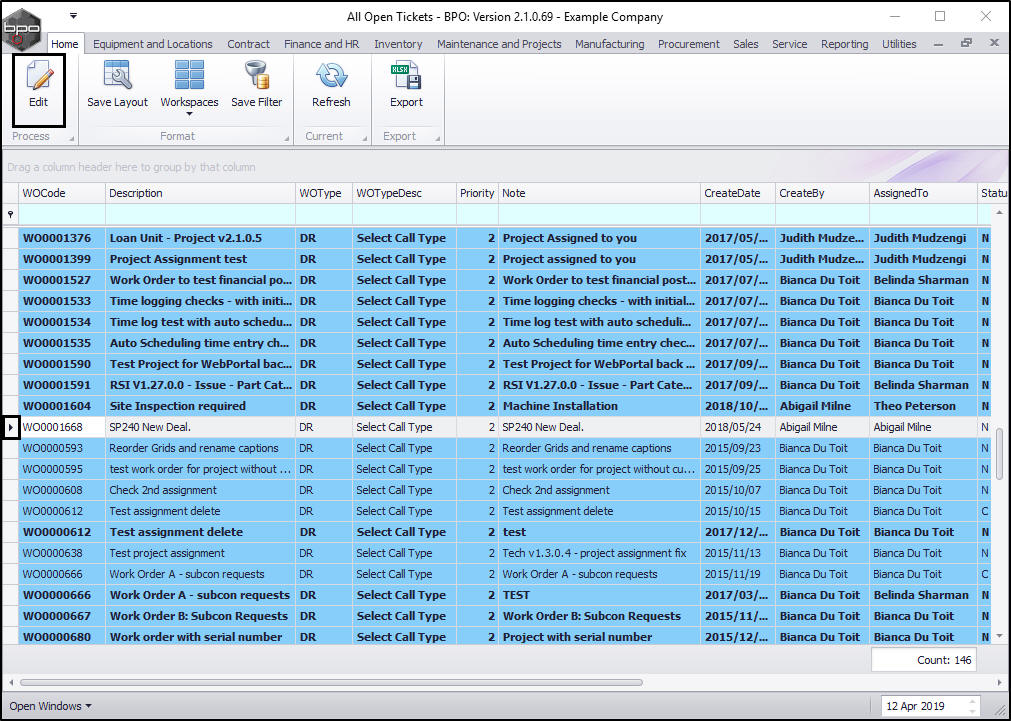The image size is (1011, 721).
Task: Click the row indicator arrow for WO0001668
Action: [11, 427]
